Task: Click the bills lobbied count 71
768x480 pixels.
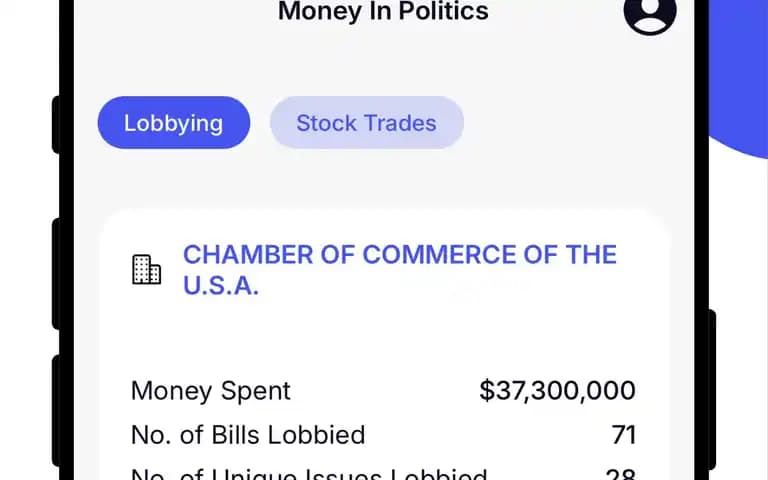Action: (x=624, y=435)
